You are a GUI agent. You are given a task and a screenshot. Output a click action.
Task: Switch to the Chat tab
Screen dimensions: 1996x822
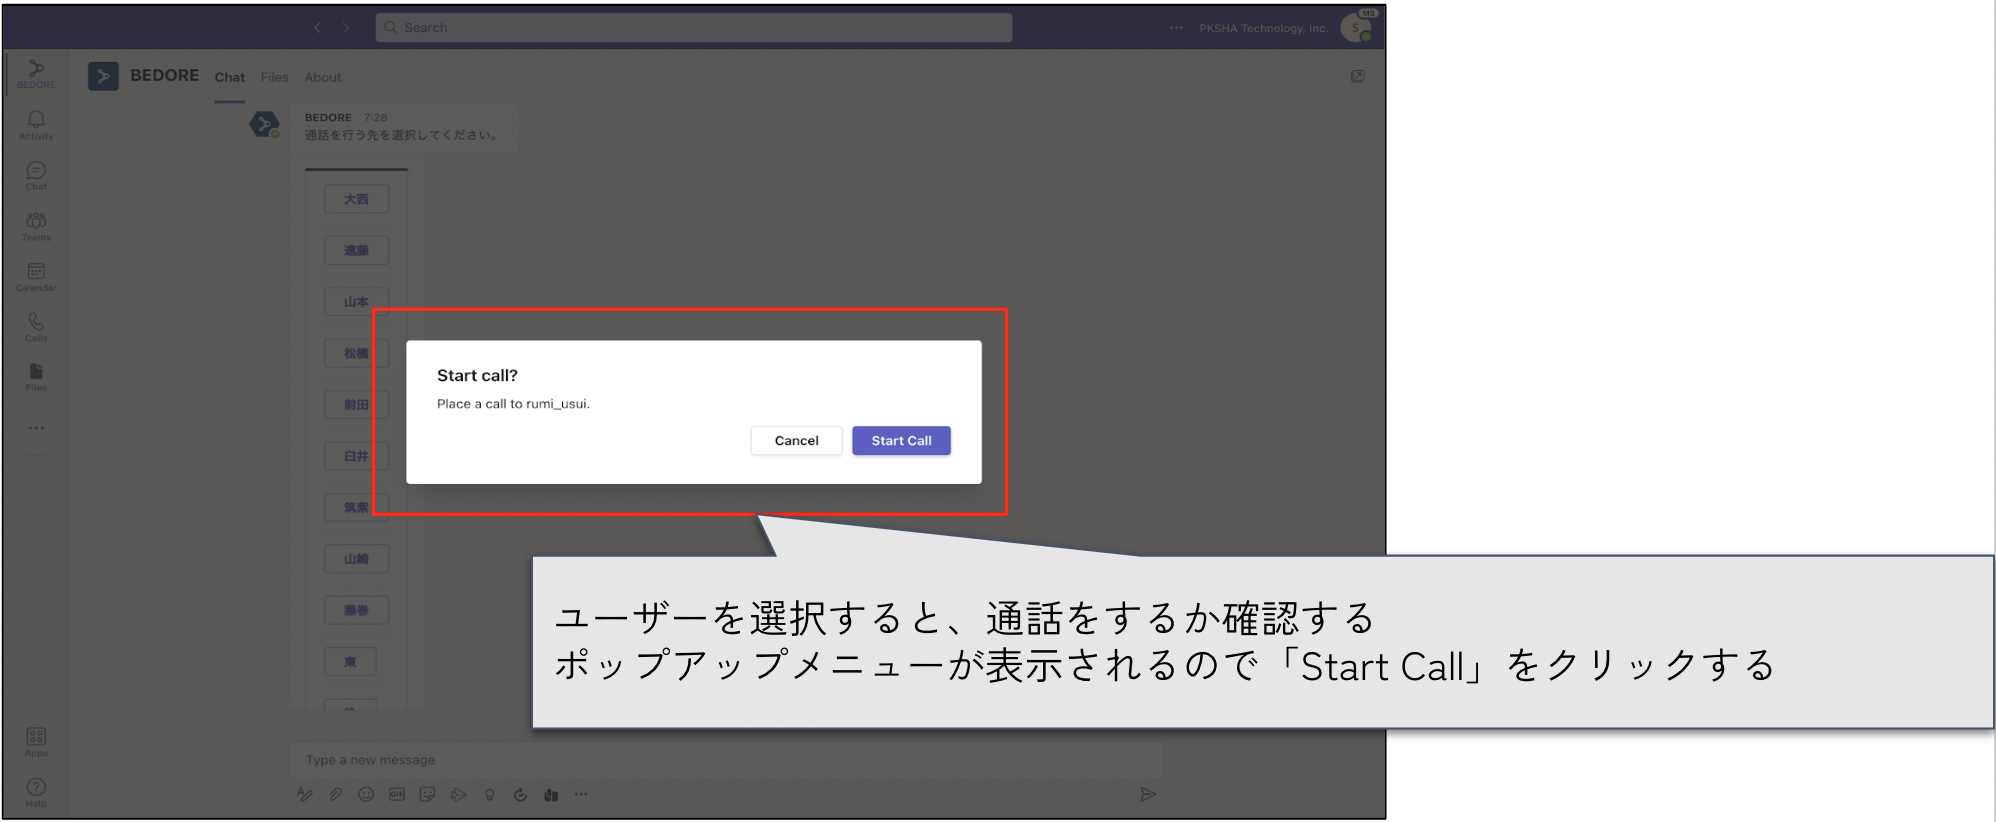coord(229,77)
